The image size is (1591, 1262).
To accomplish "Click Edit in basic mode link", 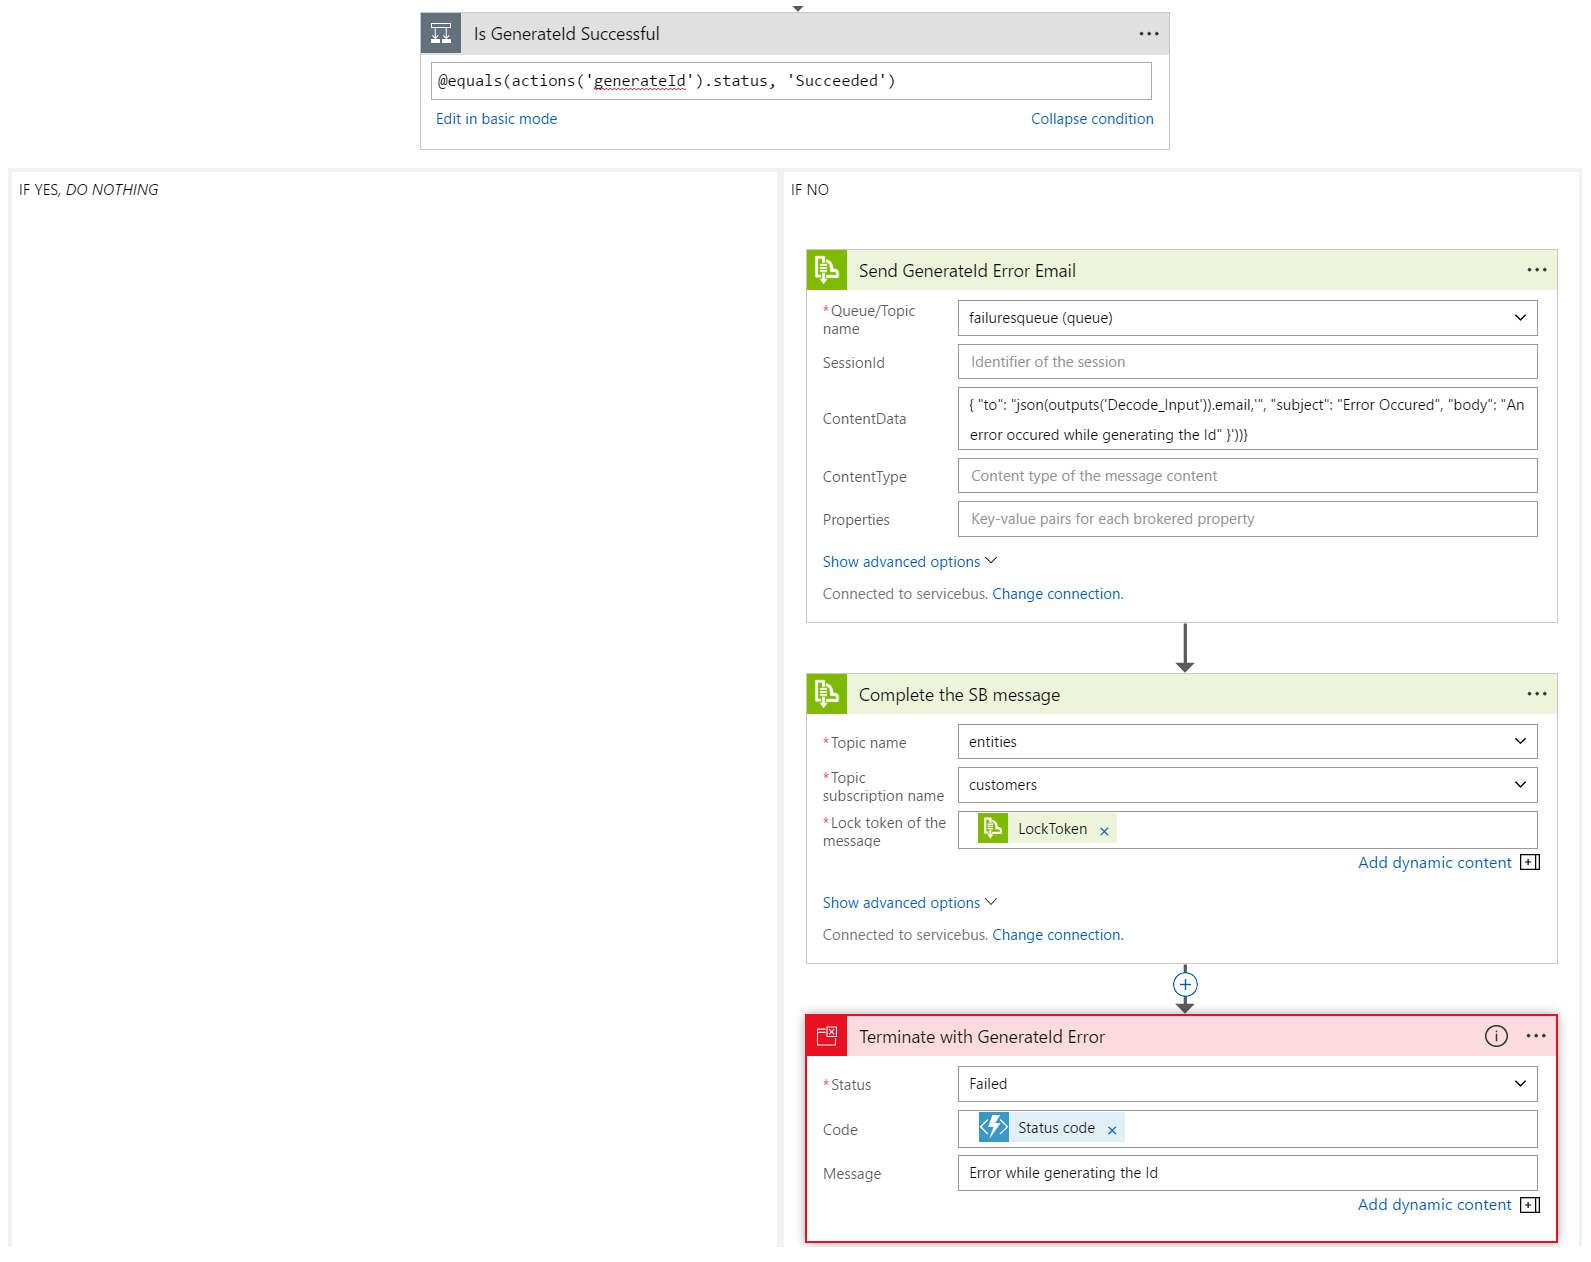I will click(x=496, y=119).
